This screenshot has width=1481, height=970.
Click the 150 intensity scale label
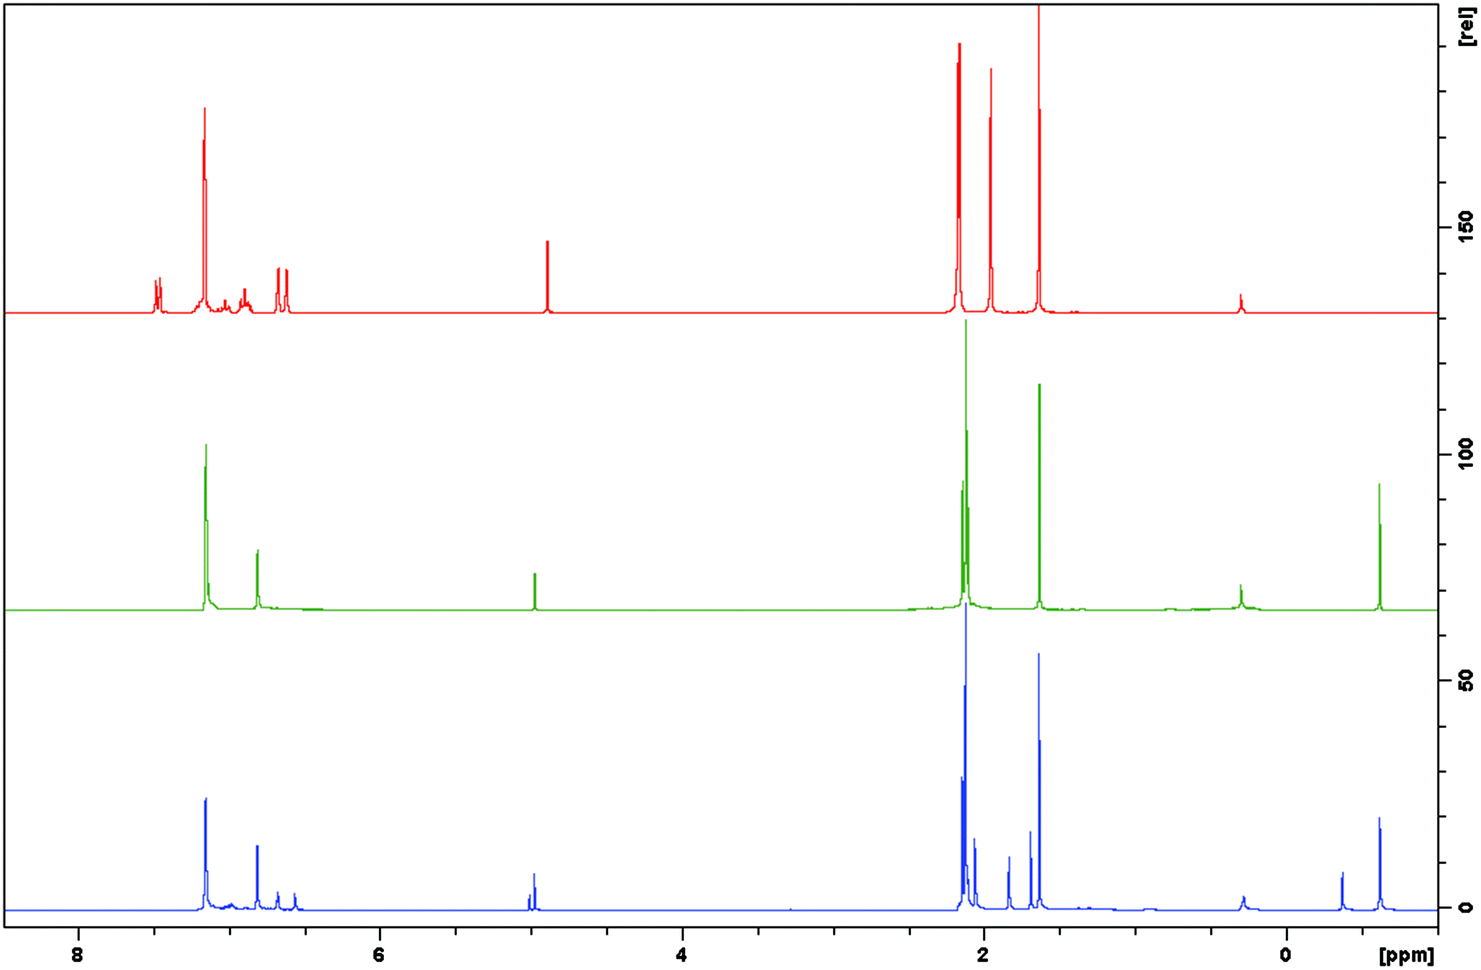tap(1465, 227)
